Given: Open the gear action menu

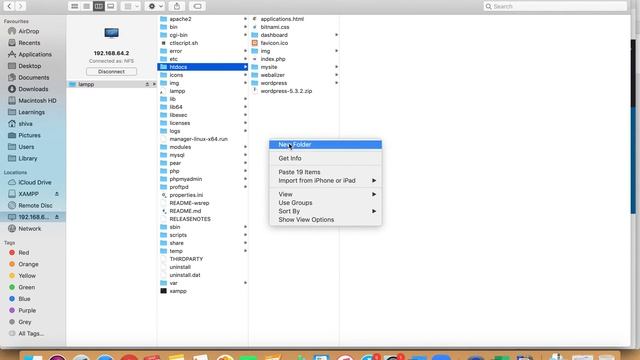Looking at the screenshot, I should pyautogui.click(x=156, y=6).
